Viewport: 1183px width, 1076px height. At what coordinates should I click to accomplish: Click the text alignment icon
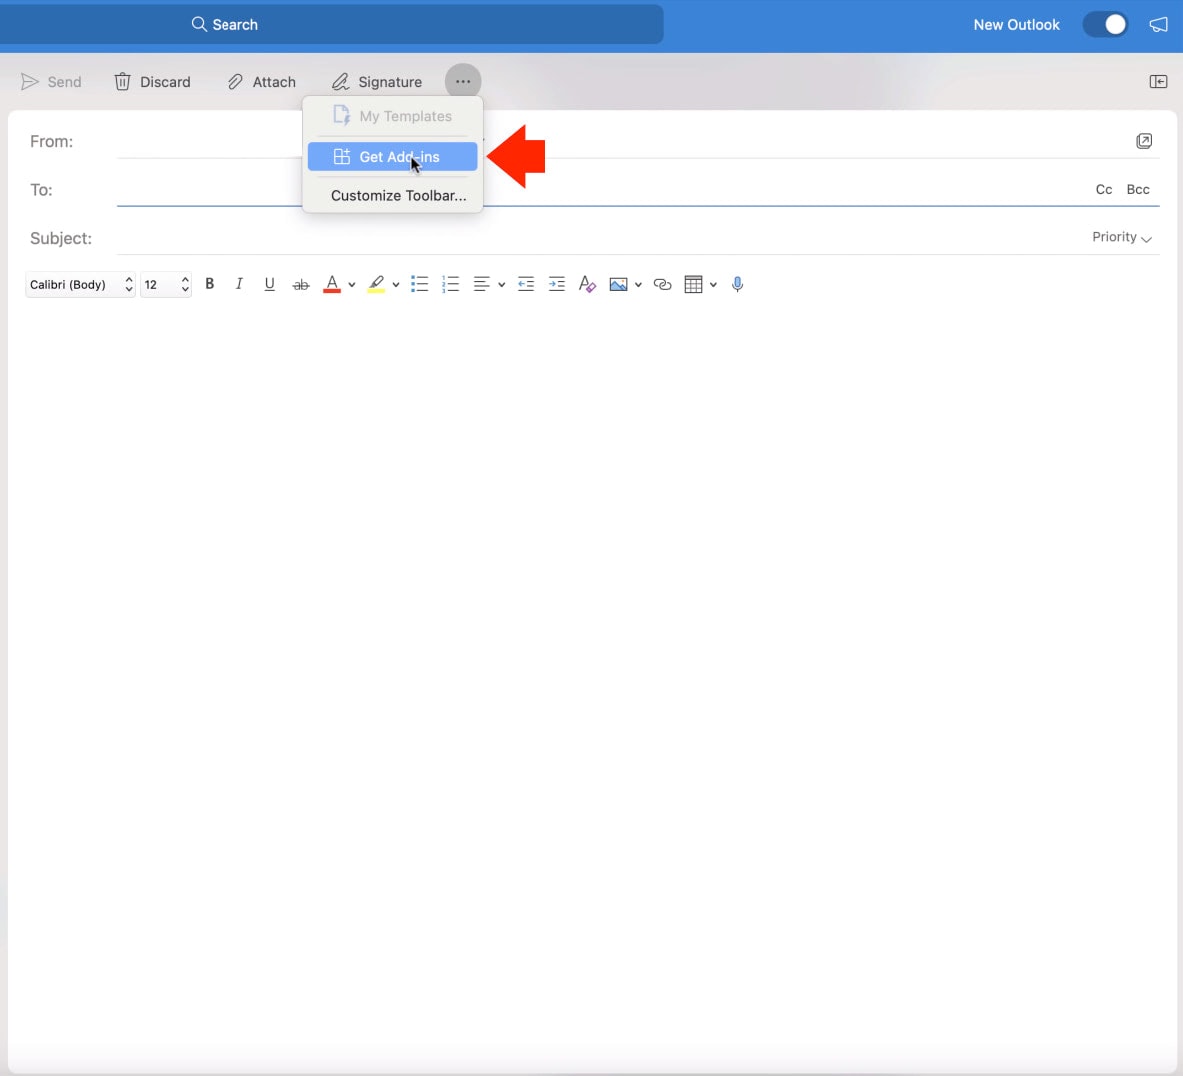pyautogui.click(x=481, y=284)
